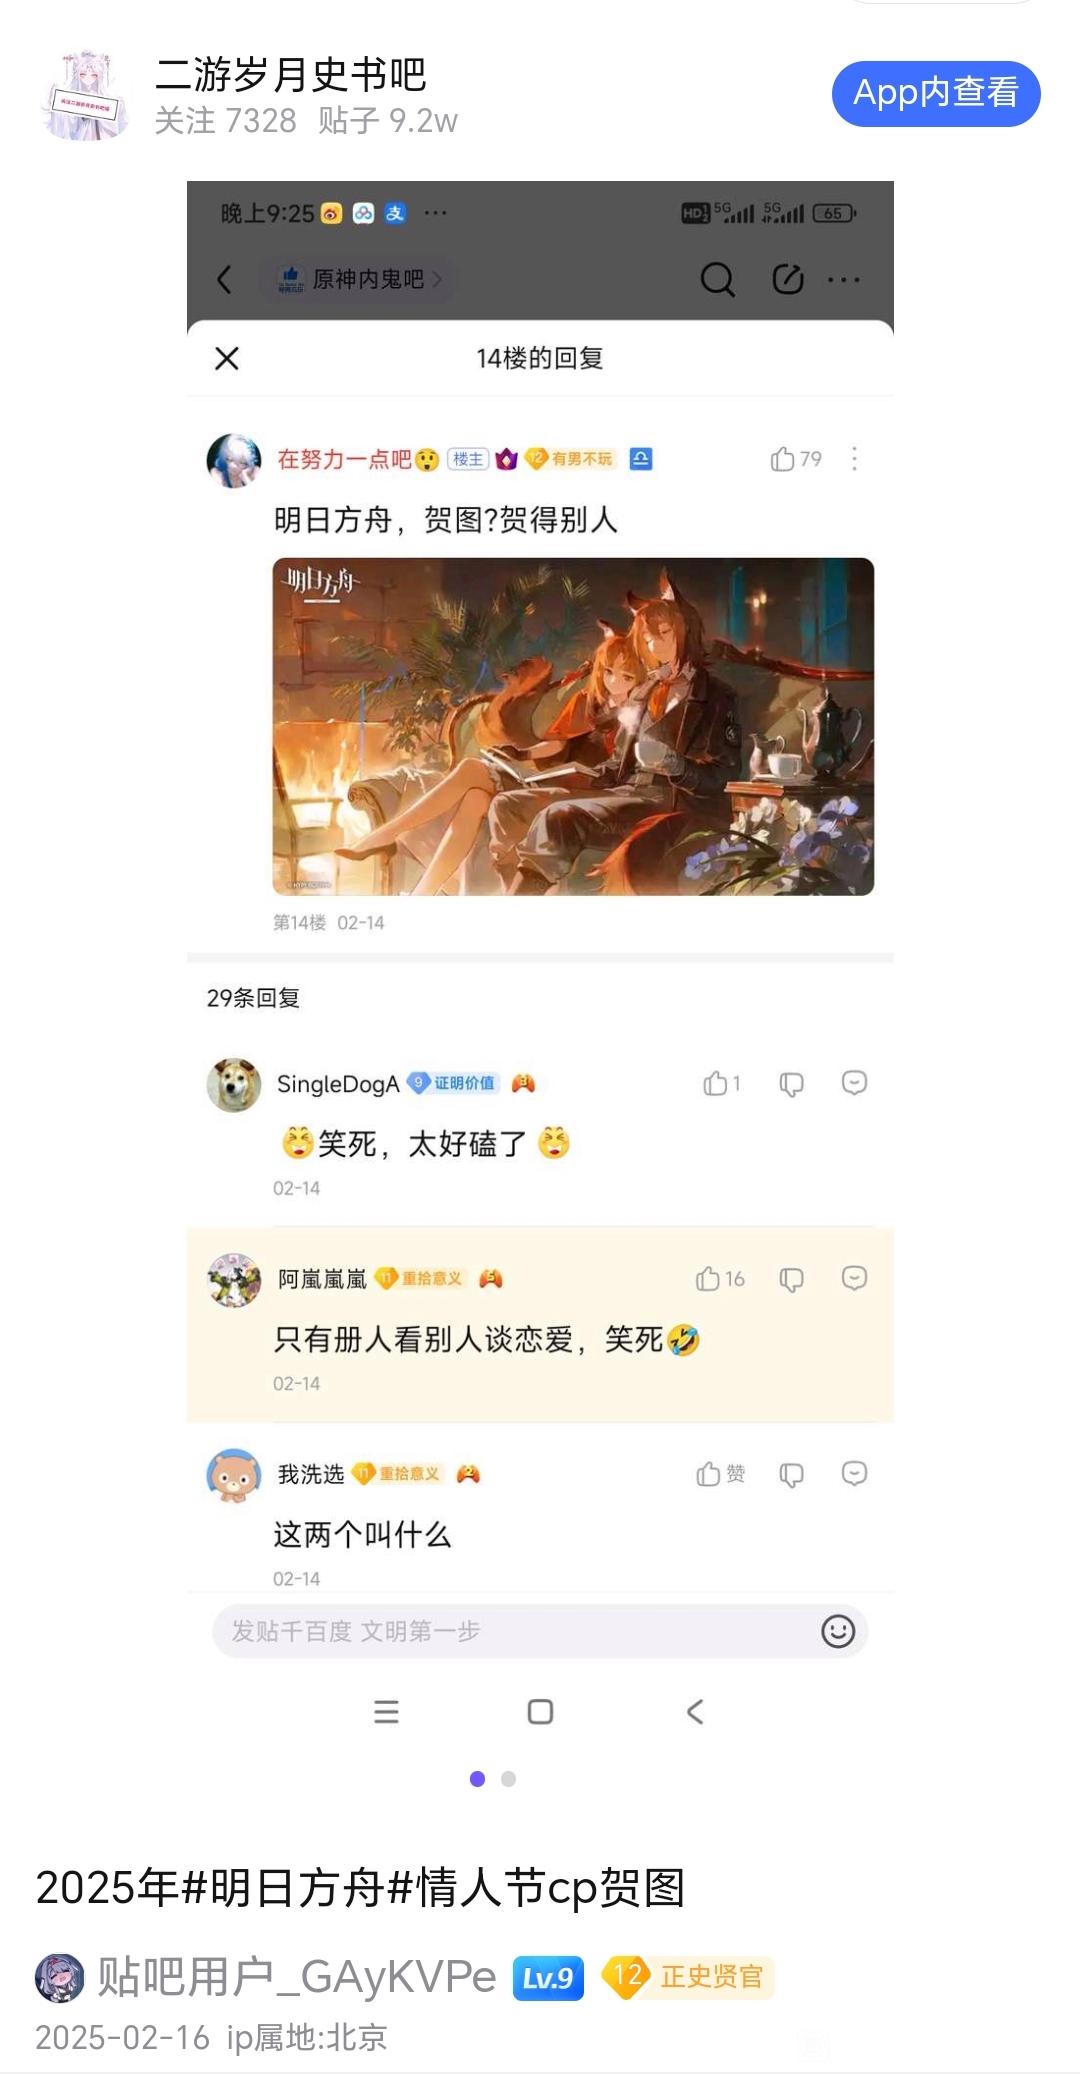Open the Arknights couple artwork image
This screenshot has height=2074, width=1080.
point(573,726)
